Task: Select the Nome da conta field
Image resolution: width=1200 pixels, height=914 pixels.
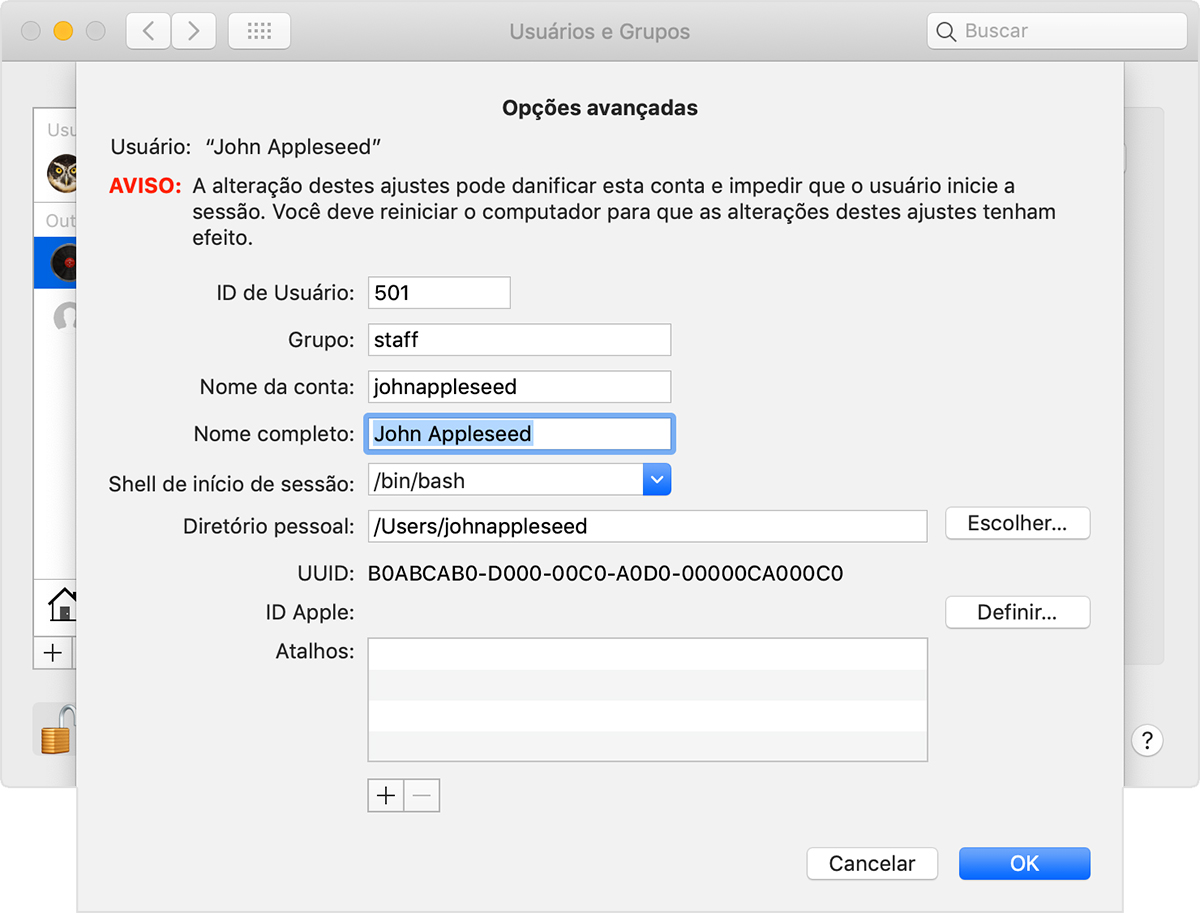Action: 519,387
